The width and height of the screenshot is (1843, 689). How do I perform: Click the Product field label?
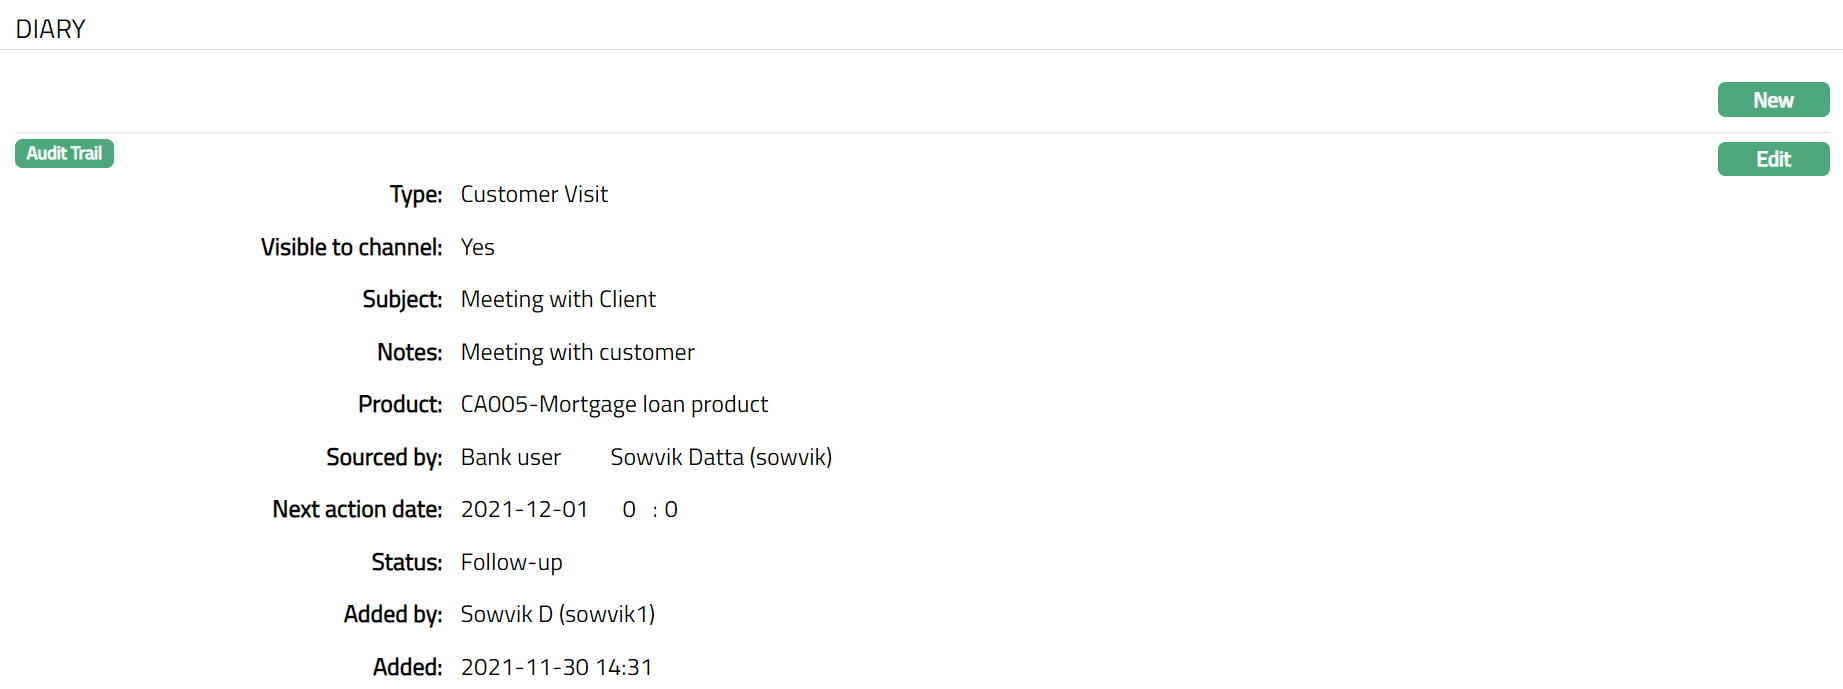pos(400,404)
